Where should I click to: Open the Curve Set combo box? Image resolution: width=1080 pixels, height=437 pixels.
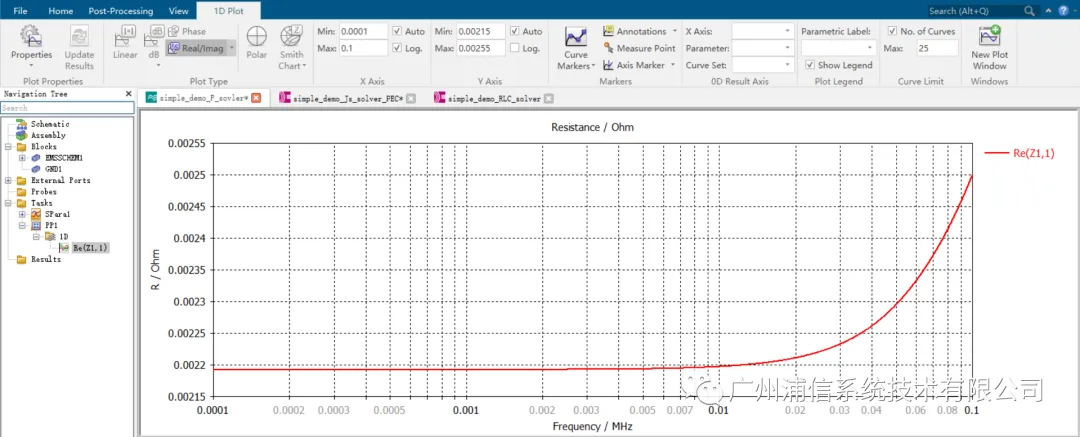[762, 65]
